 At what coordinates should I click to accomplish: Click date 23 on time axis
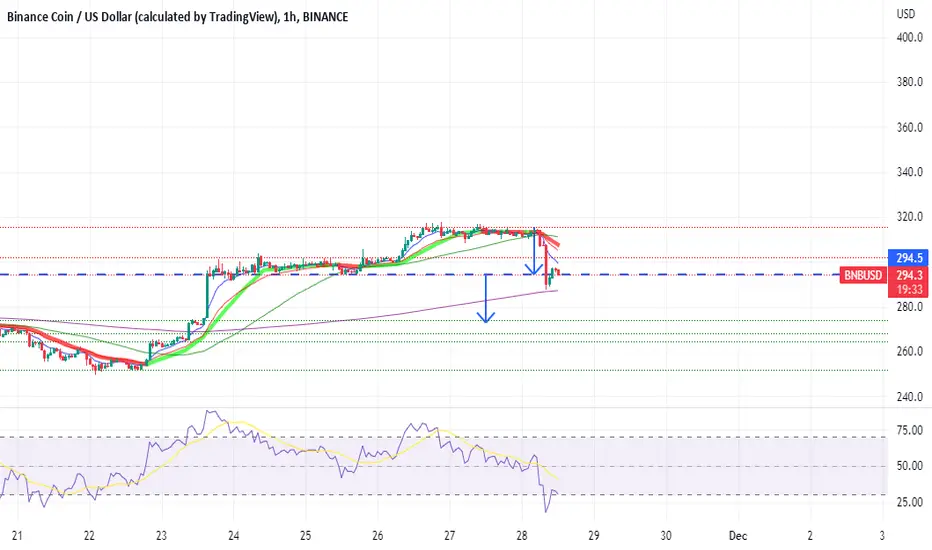[x=161, y=536]
